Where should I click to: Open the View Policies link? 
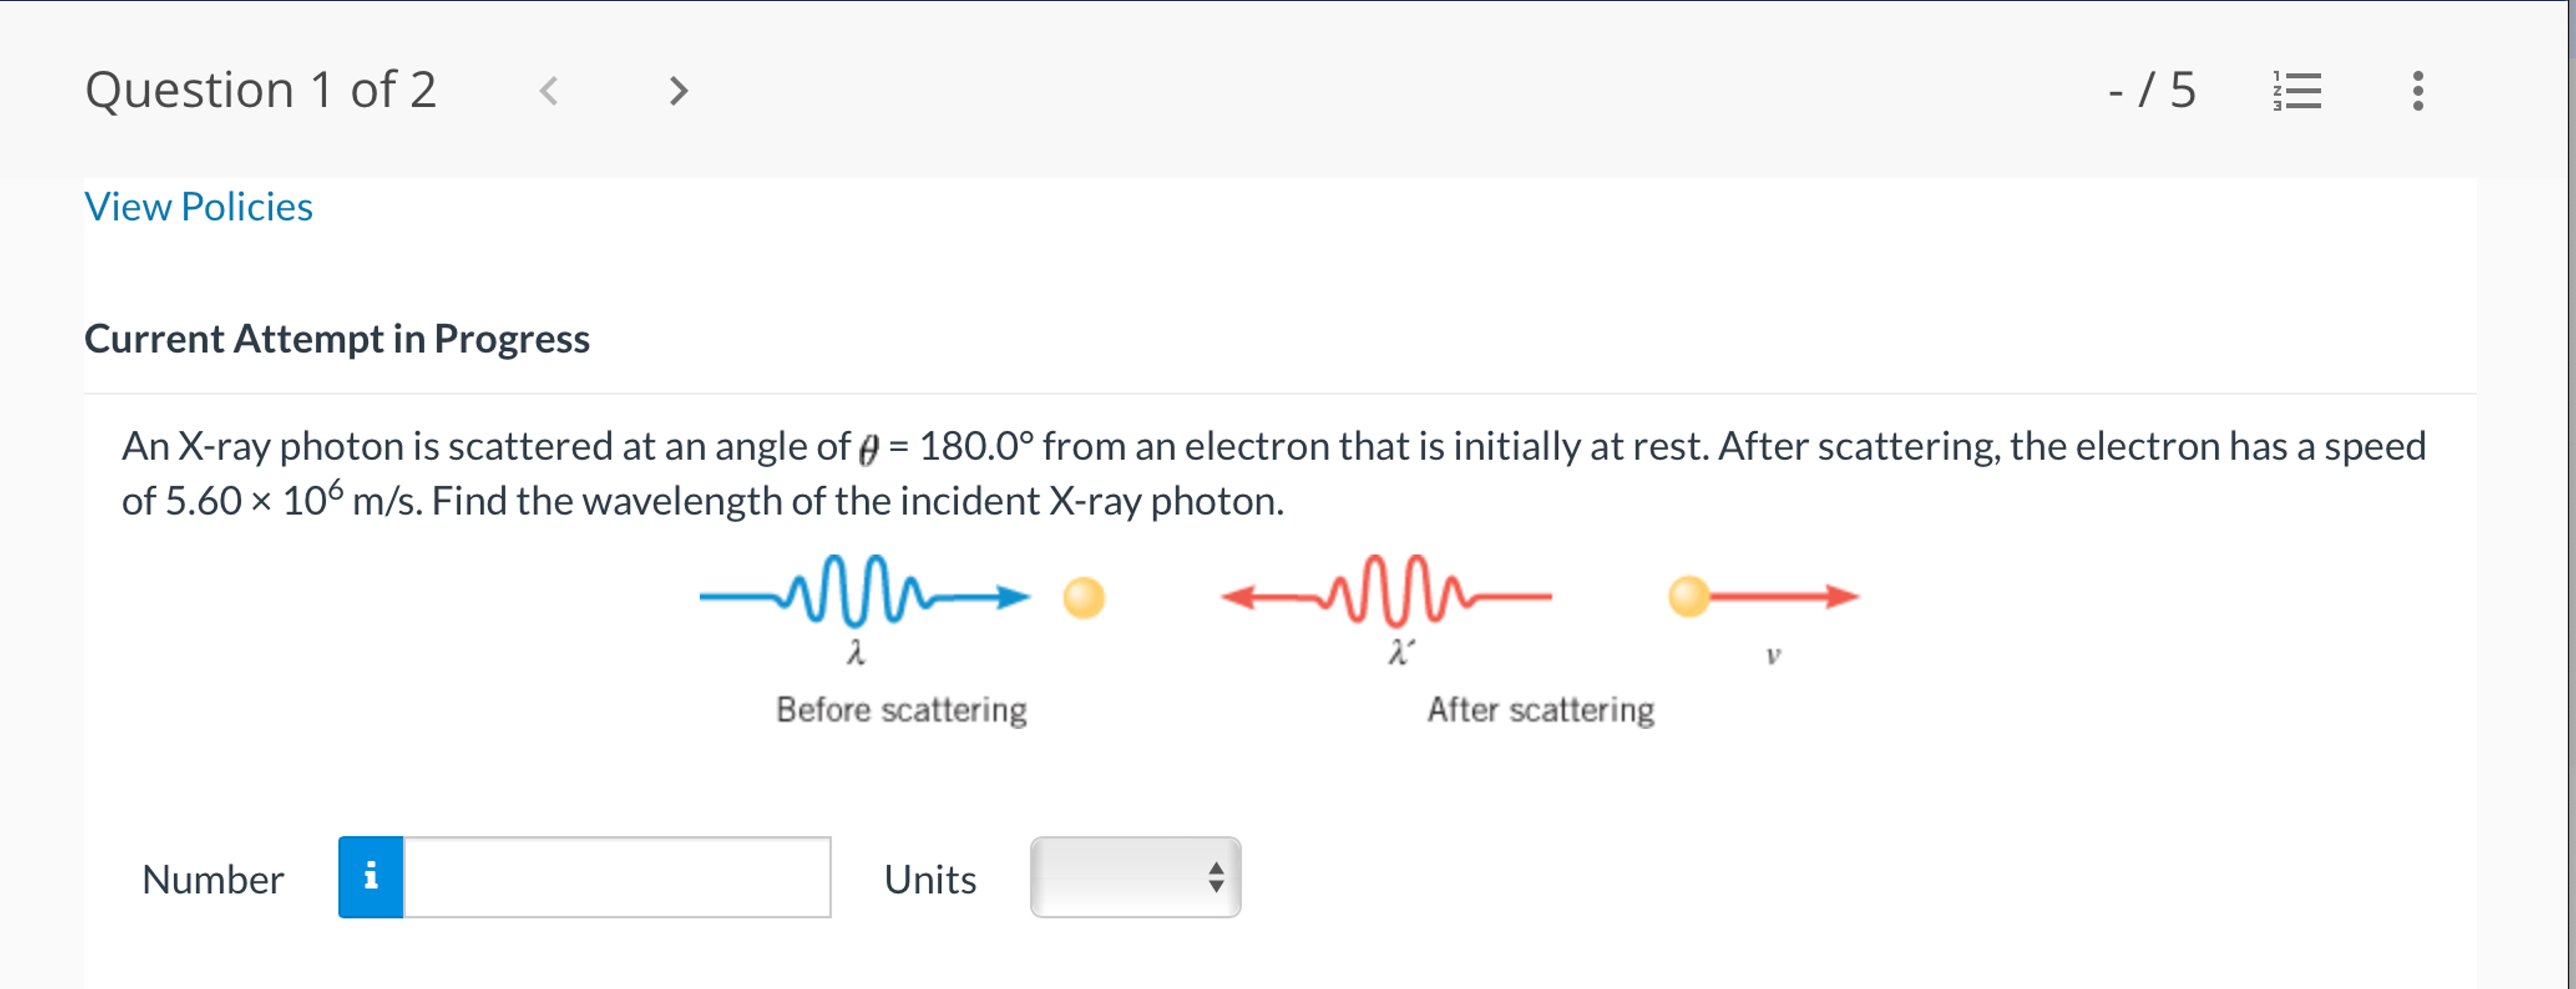199,206
